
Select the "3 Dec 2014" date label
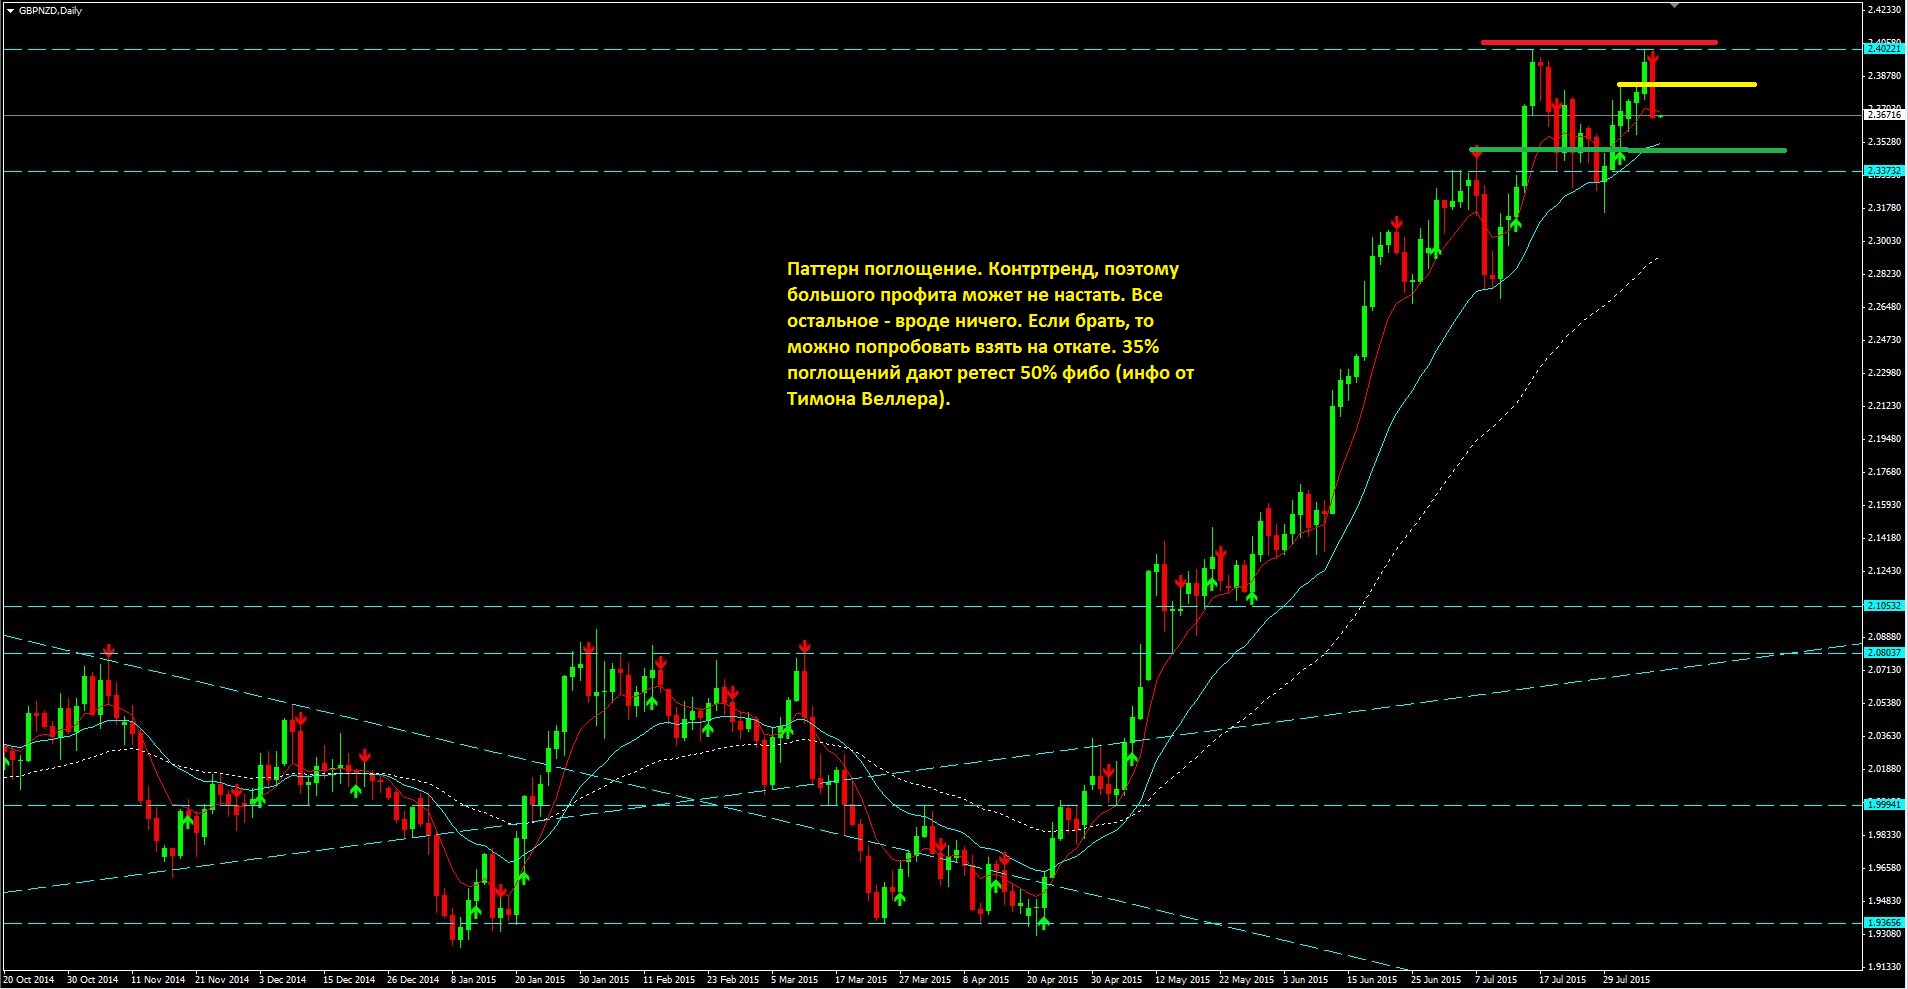(284, 980)
